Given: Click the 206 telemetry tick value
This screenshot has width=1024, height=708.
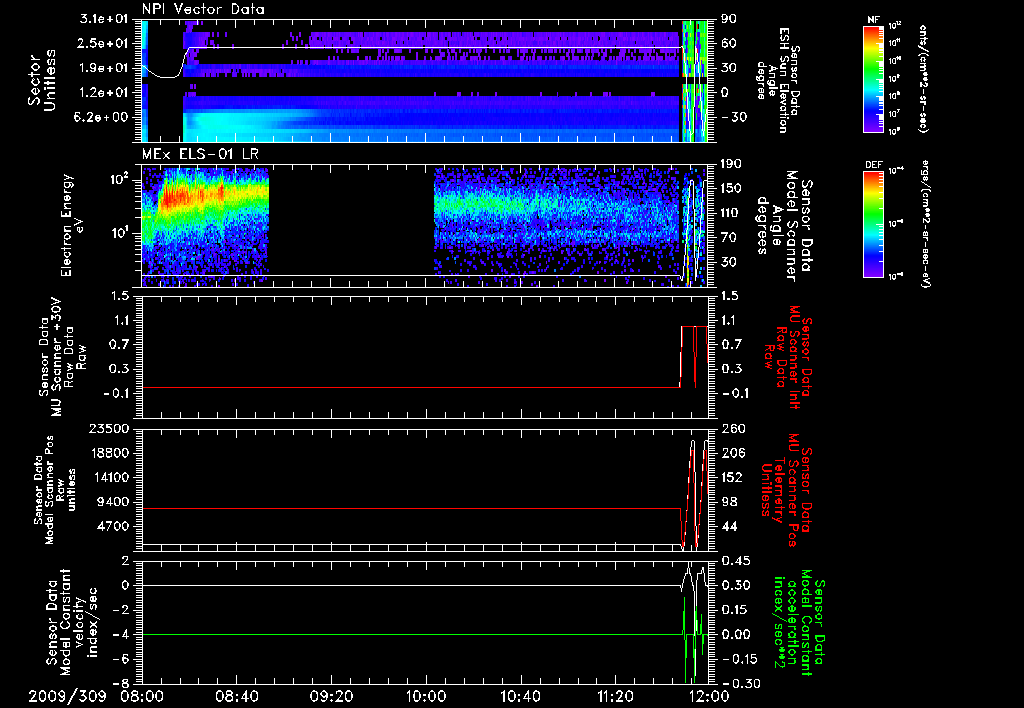Looking at the screenshot, I should [733, 453].
